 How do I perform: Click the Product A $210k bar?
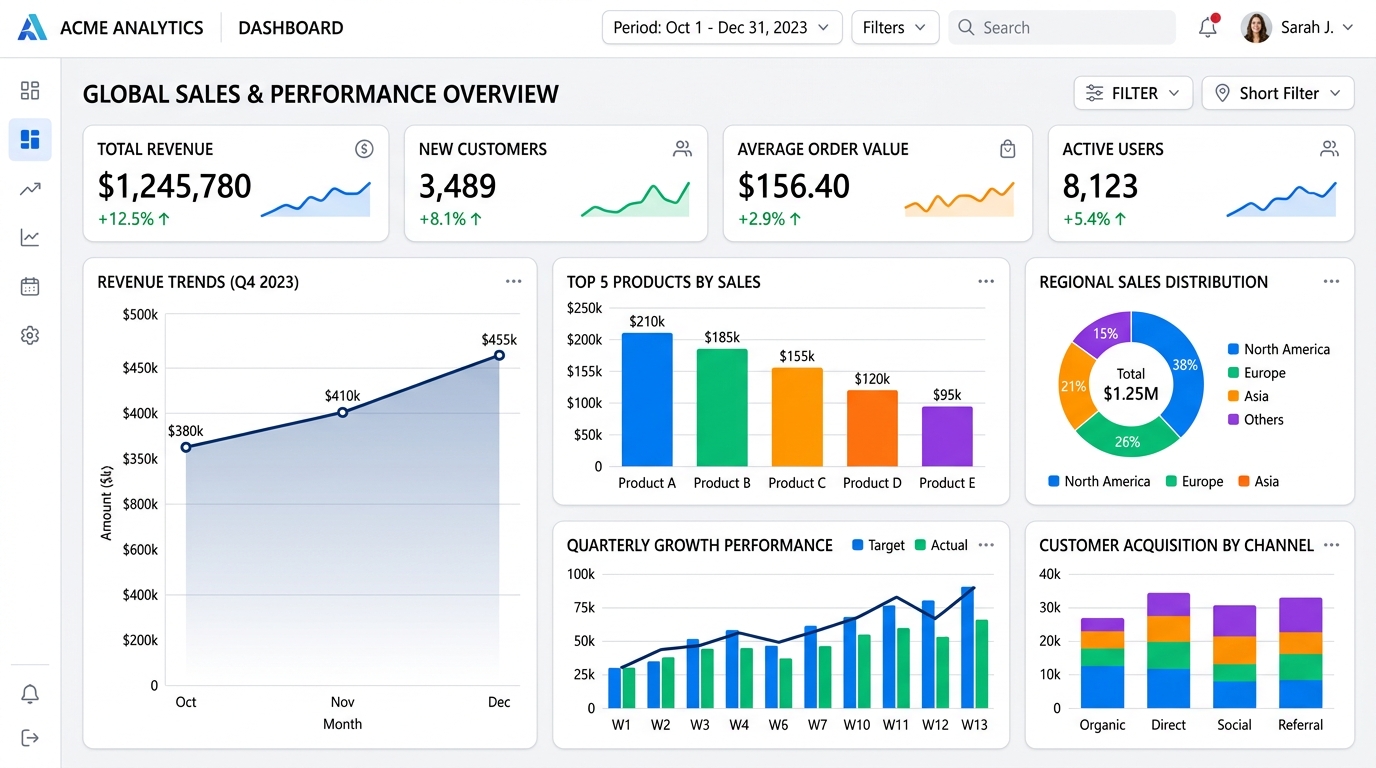[647, 400]
